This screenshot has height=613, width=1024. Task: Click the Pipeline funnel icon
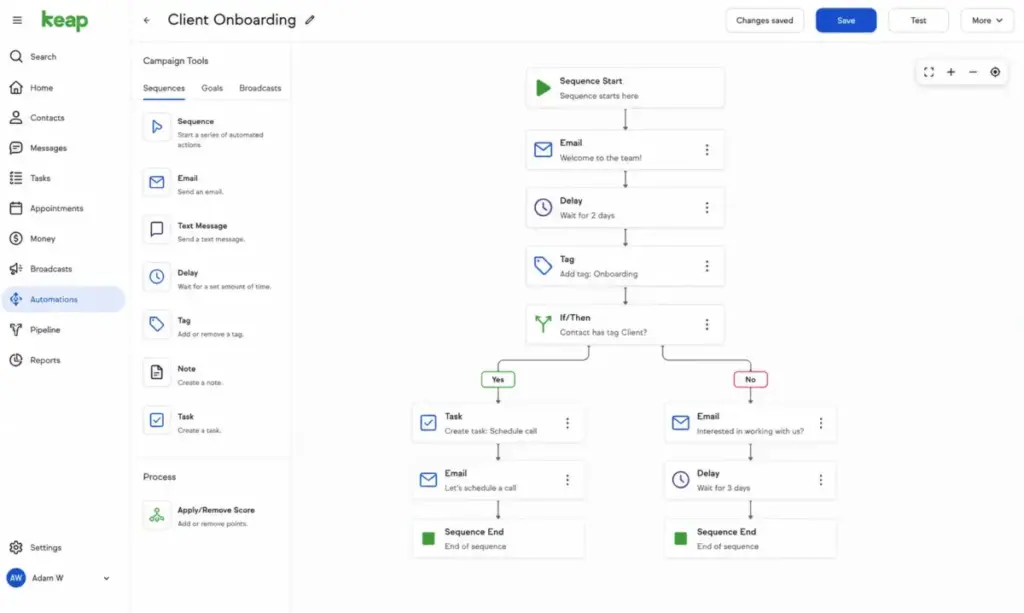coord(16,330)
